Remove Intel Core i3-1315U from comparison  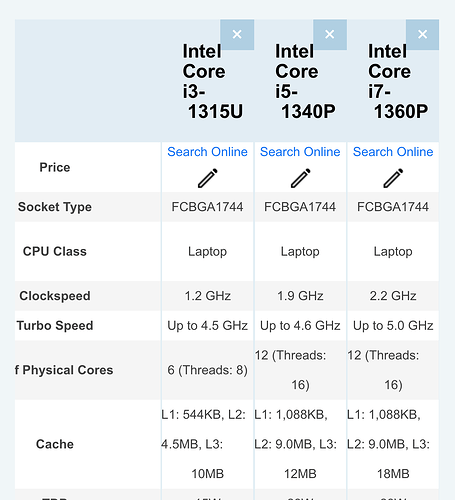237,35
